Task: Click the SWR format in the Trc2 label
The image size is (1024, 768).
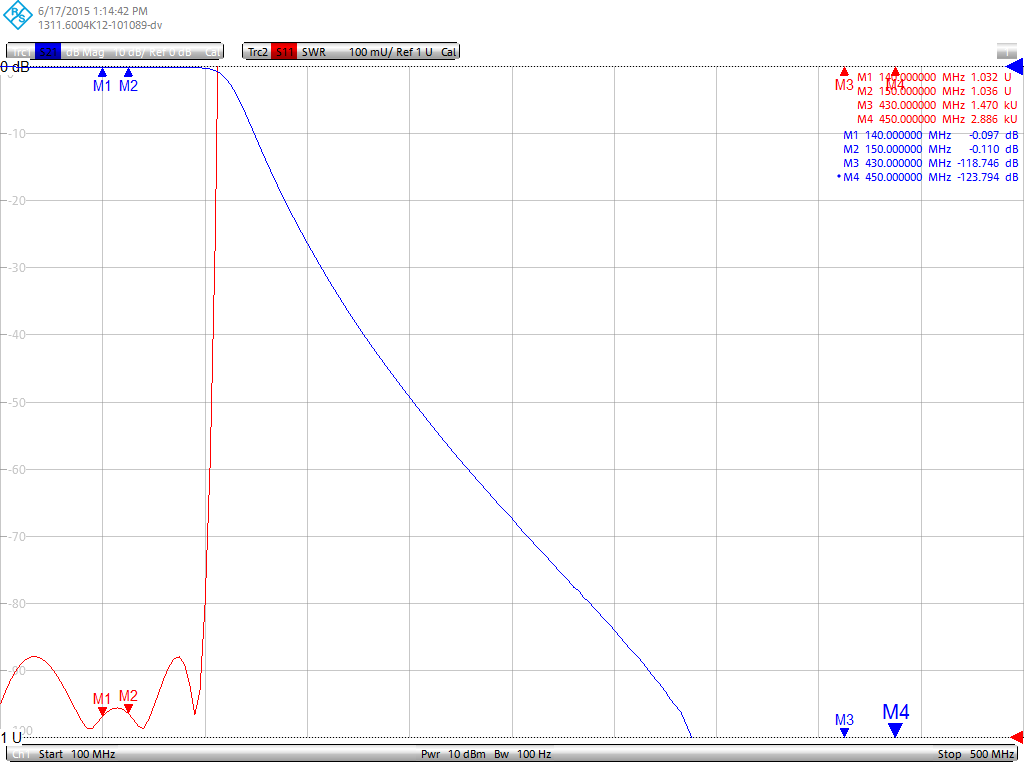Action: pos(313,52)
